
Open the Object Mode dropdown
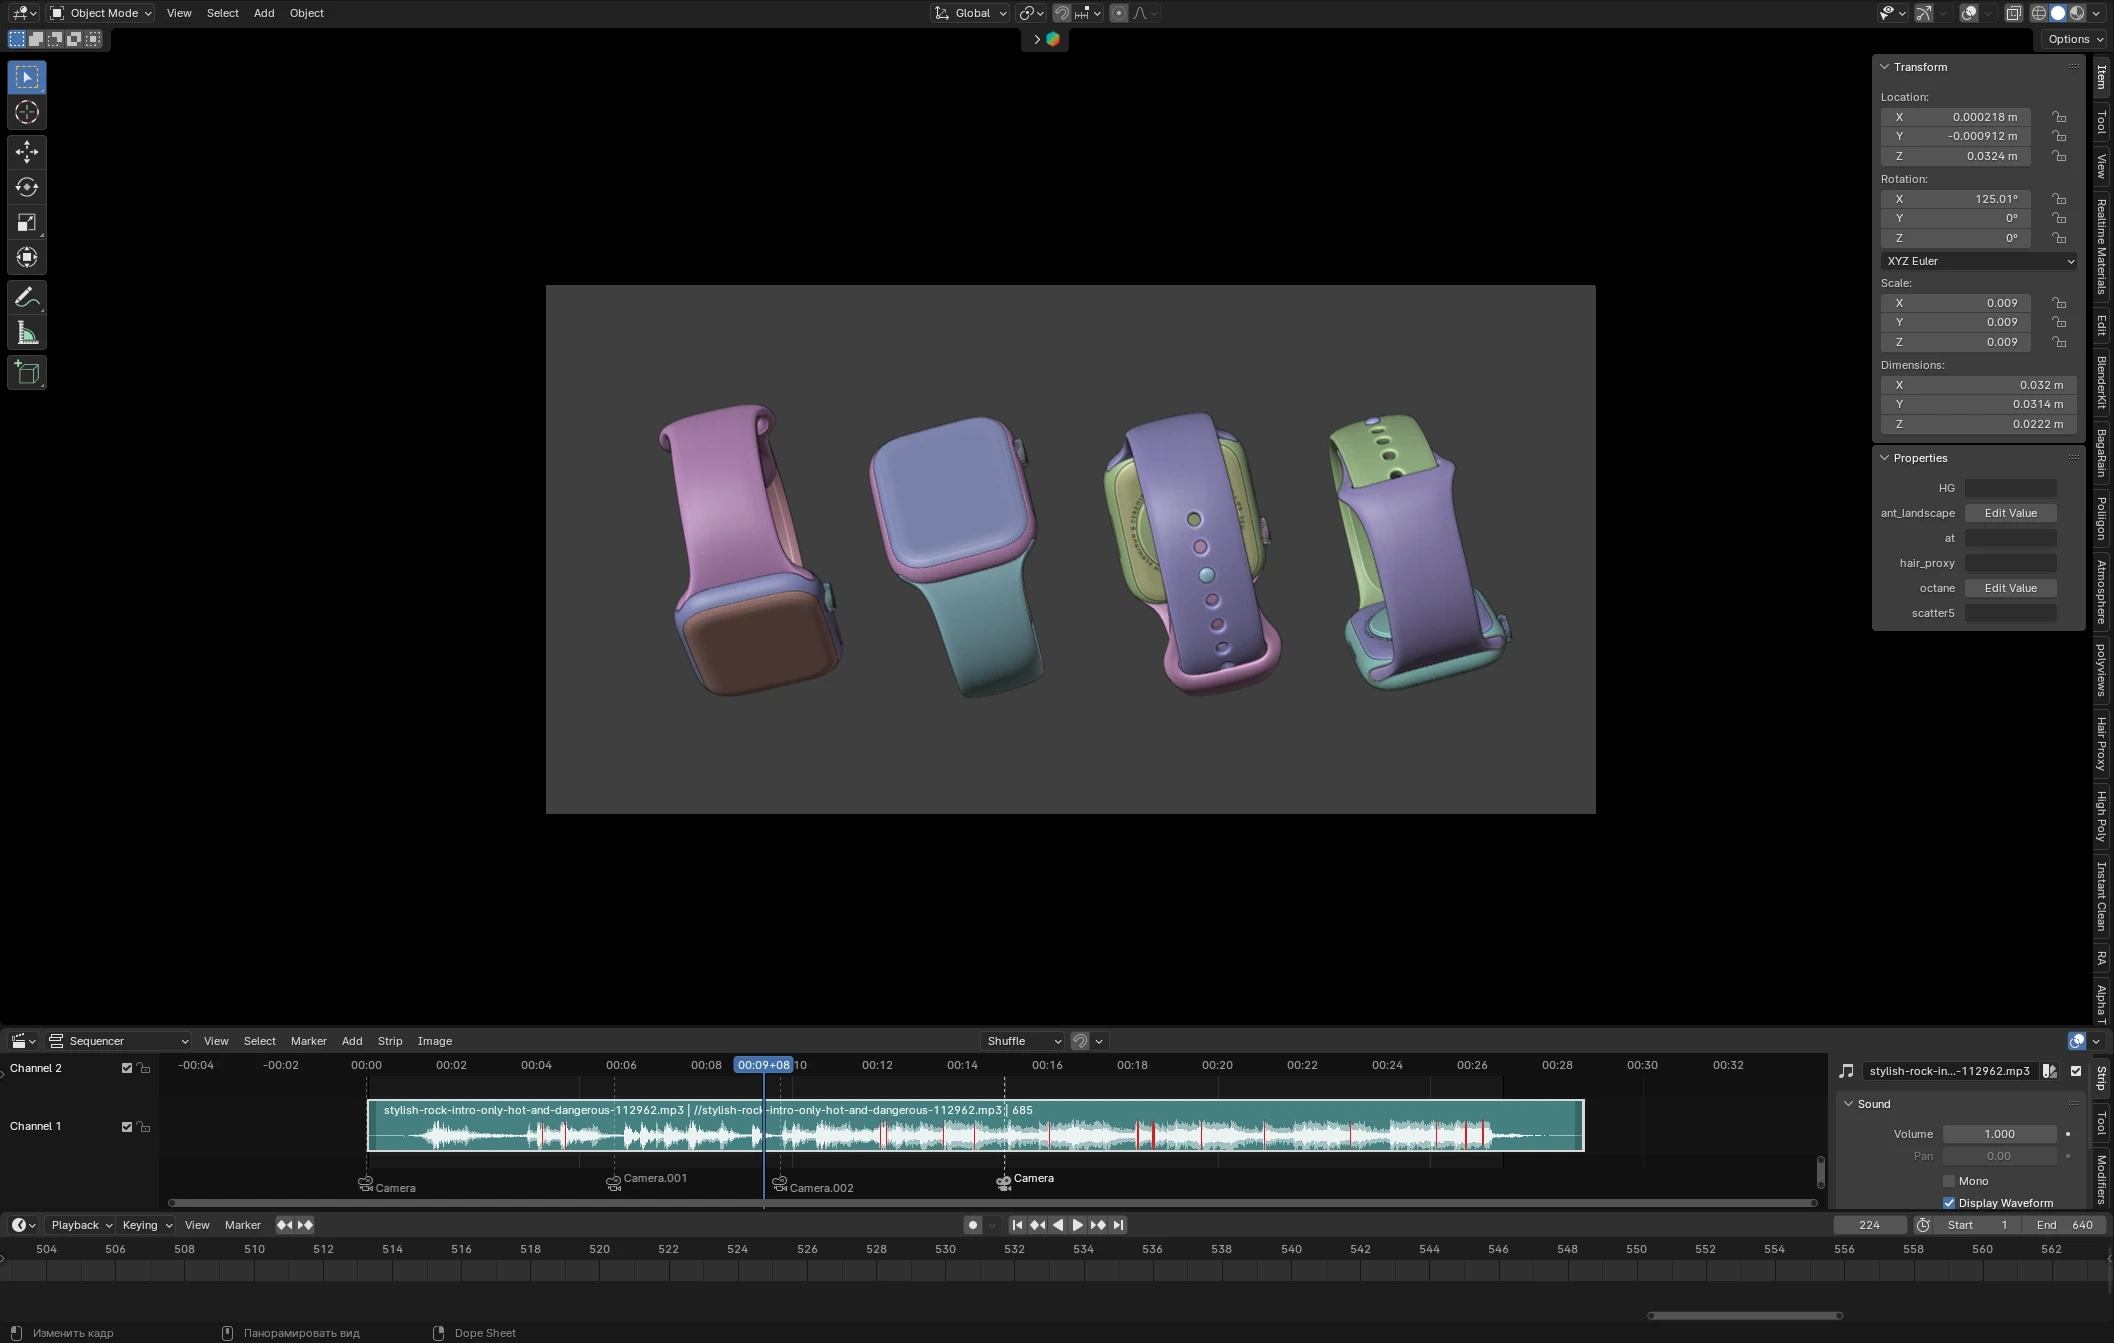[101, 13]
